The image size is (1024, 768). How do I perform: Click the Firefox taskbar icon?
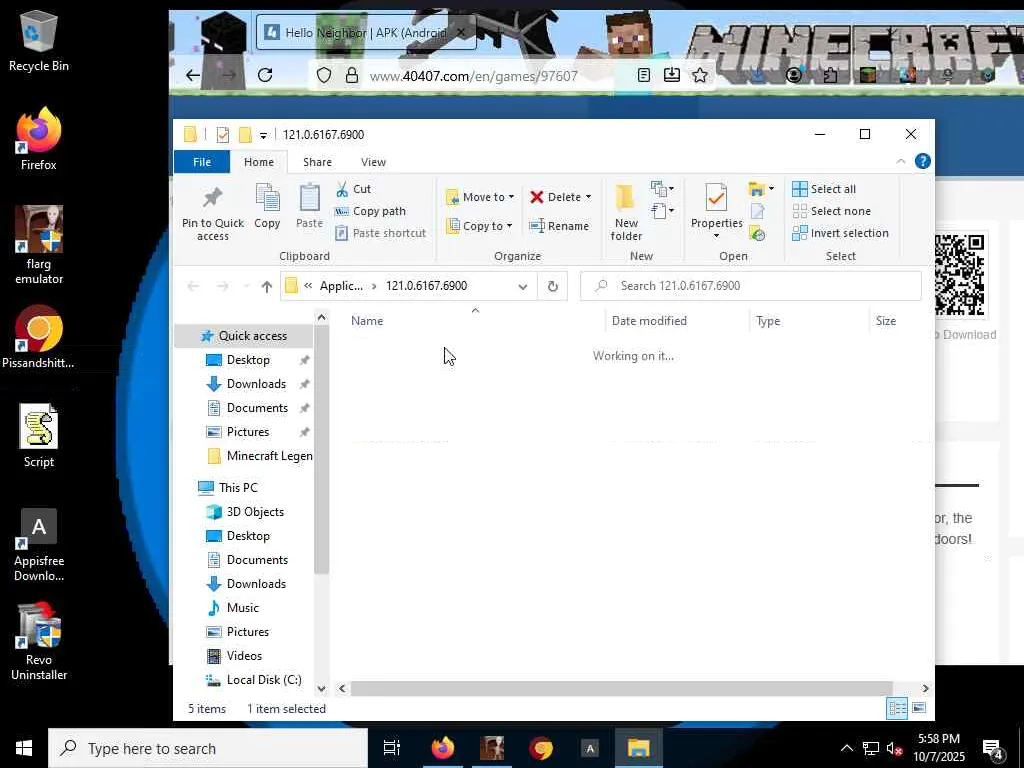443,748
